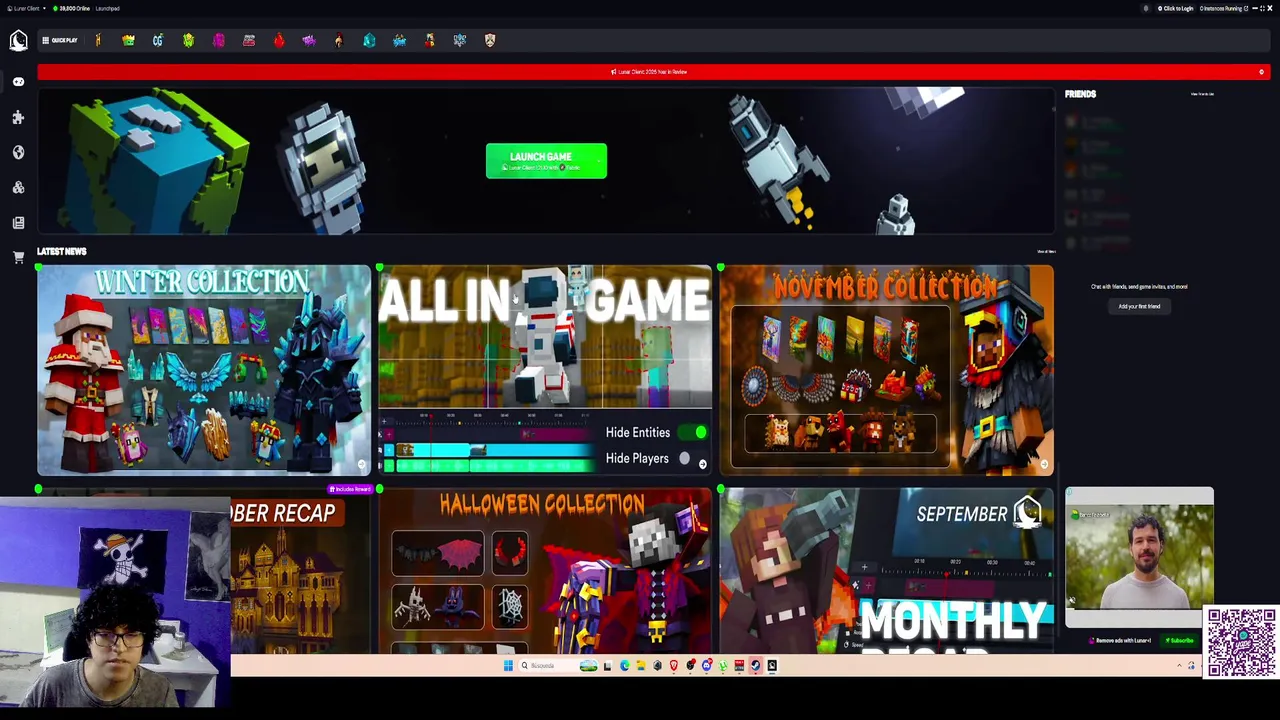Image resolution: width=1280 pixels, height=720 pixels.
Task: Dismiss the red announcement banner
Action: coord(1261,72)
